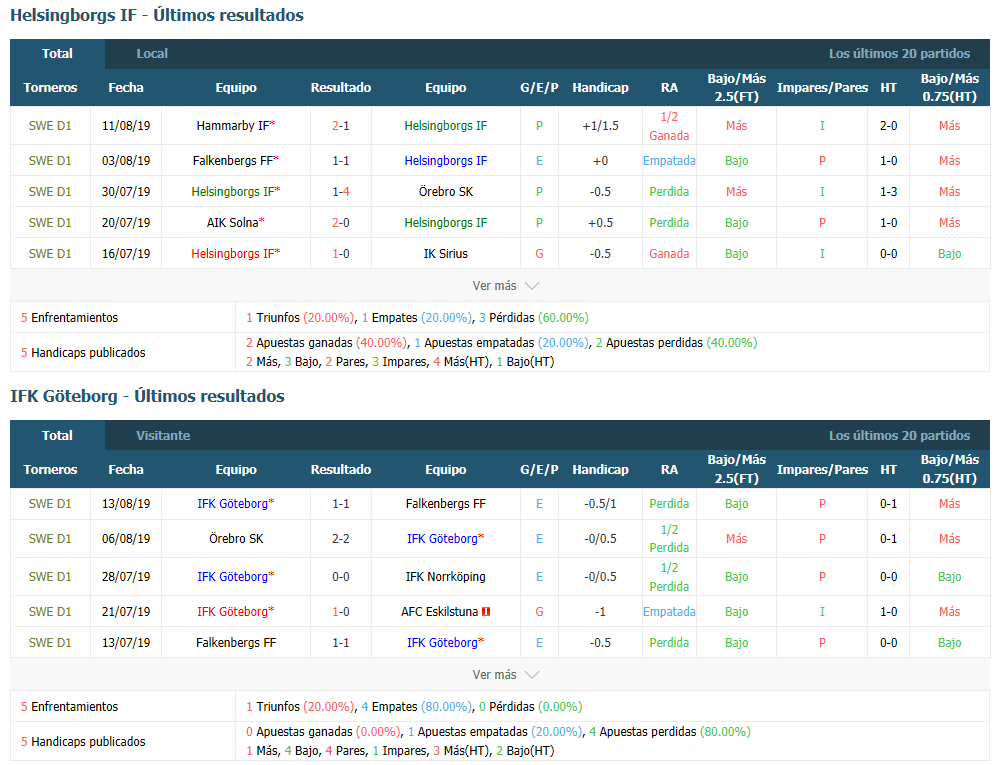This screenshot has height=765, width=1003.
Task: Click G/E/P header in Göteborg table
Action: click(539, 469)
